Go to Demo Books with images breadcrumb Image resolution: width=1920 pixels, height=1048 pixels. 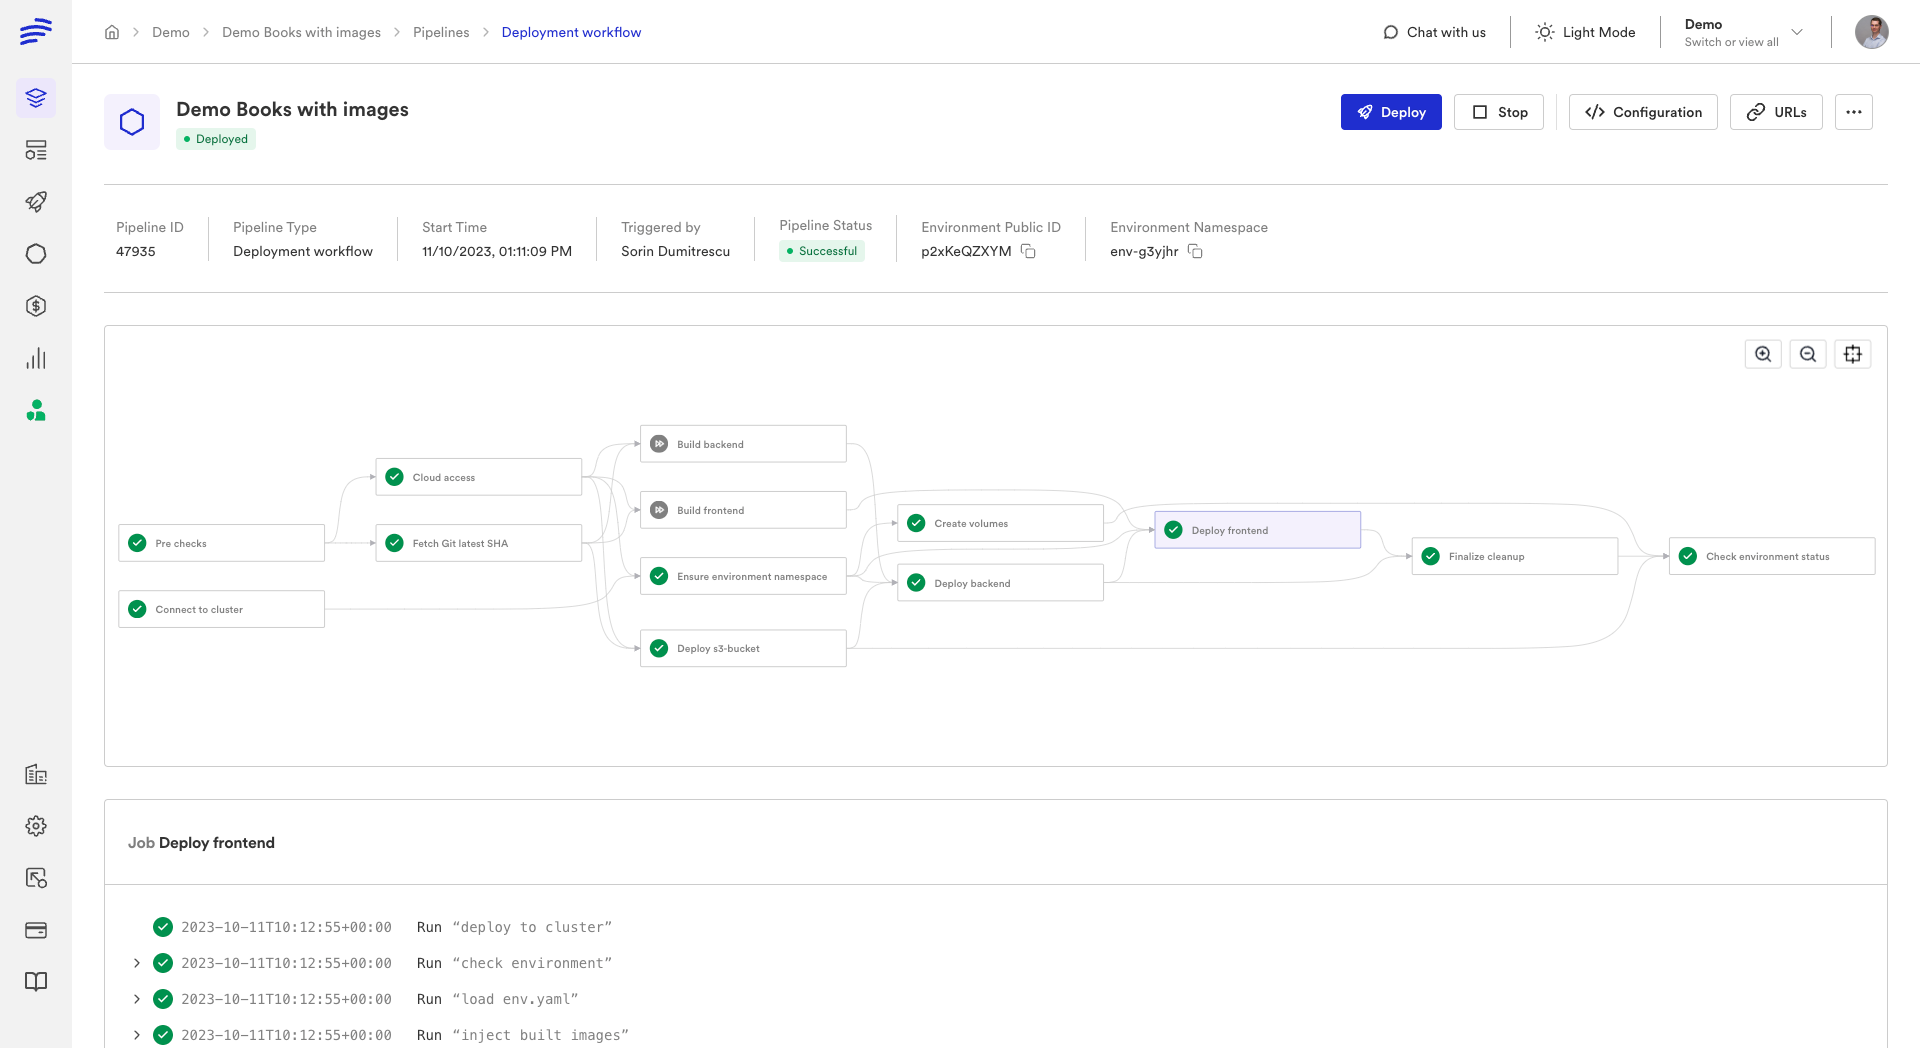pyautogui.click(x=301, y=32)
